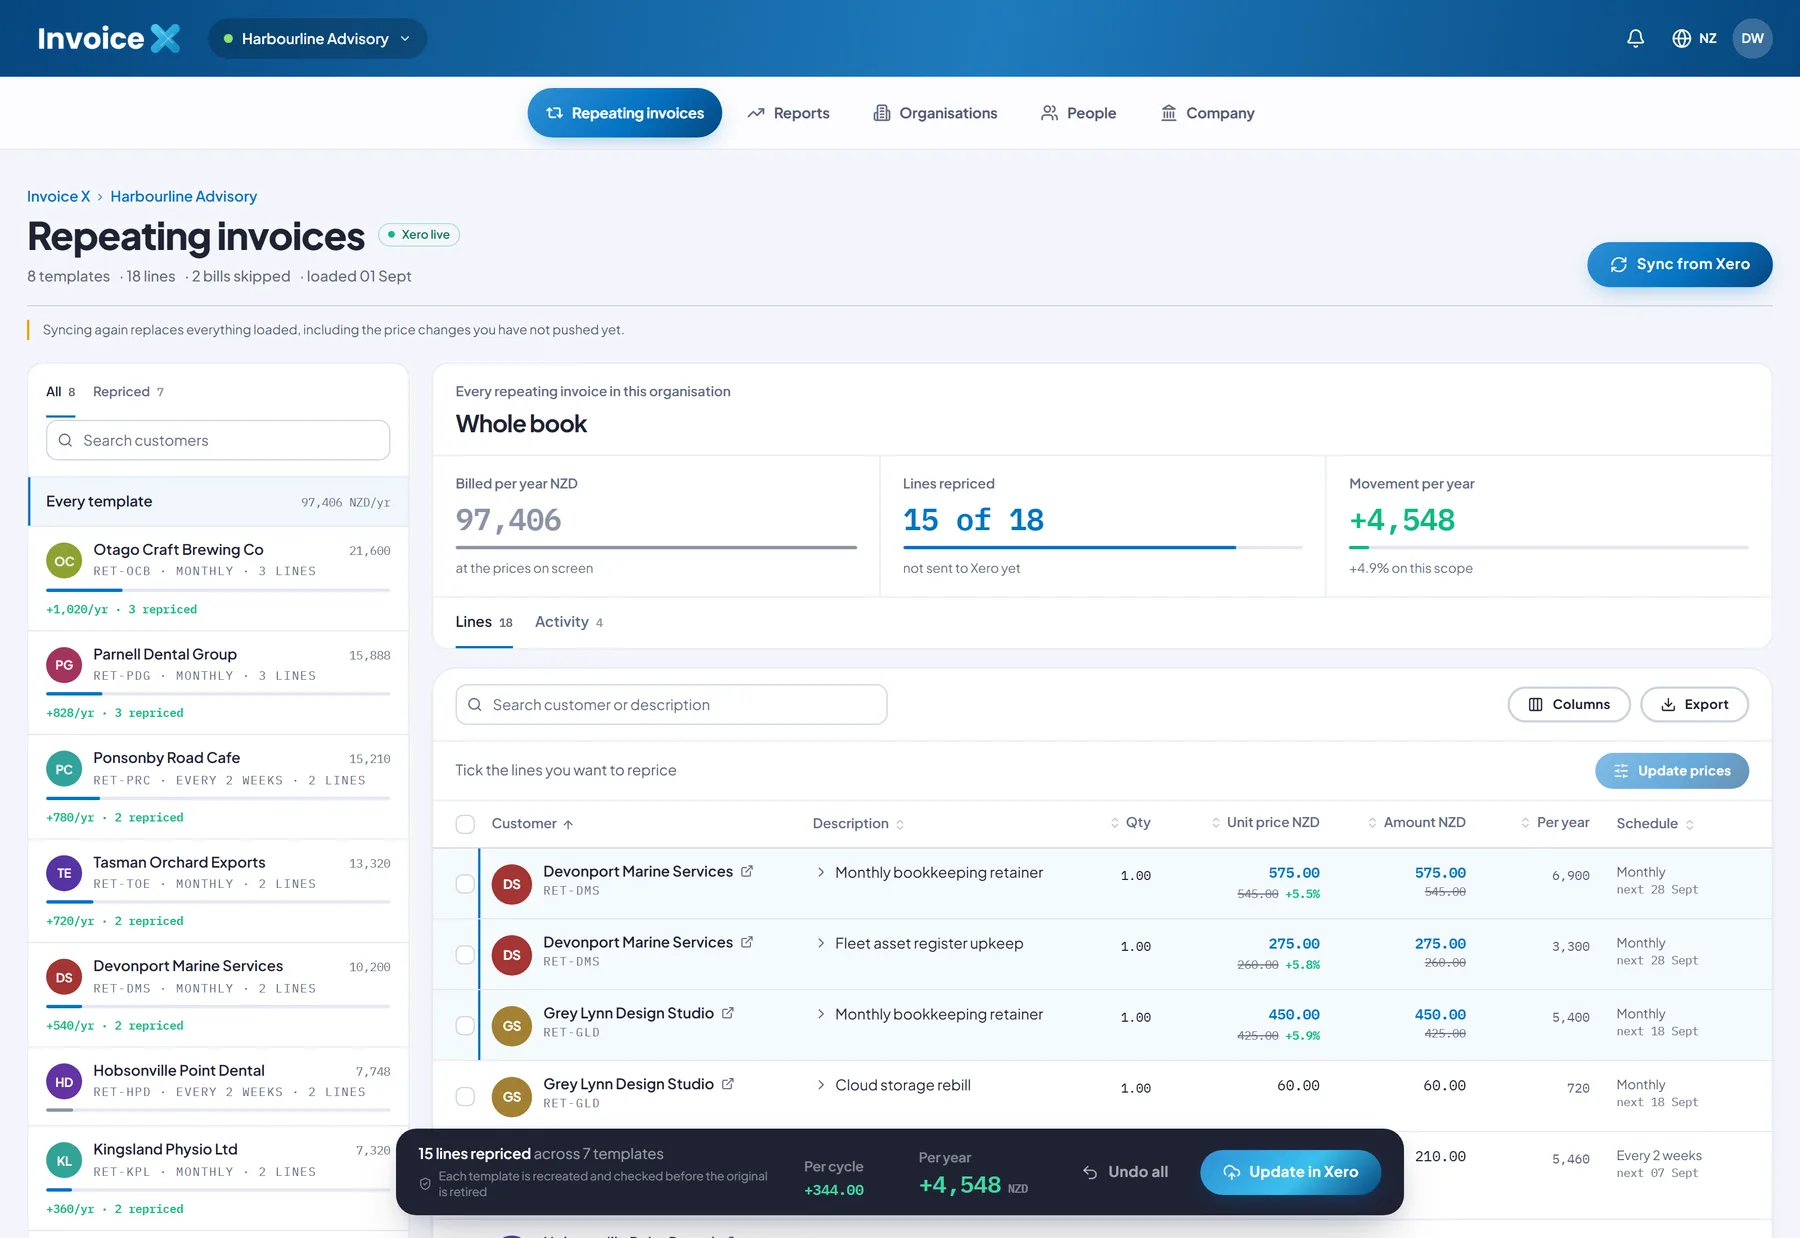Sort by Schedule column
The height and width of the screenshot is (1238, 1800).
[x=1655, y=823]
